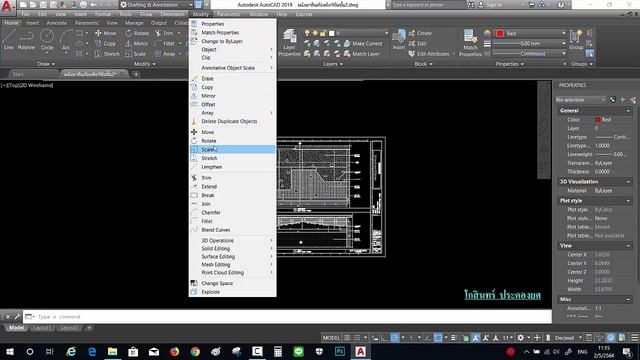The width and height of the screenshot is (640, 360).
Task: Open the Manage ribbon tab
Action: tap(134, 23)
